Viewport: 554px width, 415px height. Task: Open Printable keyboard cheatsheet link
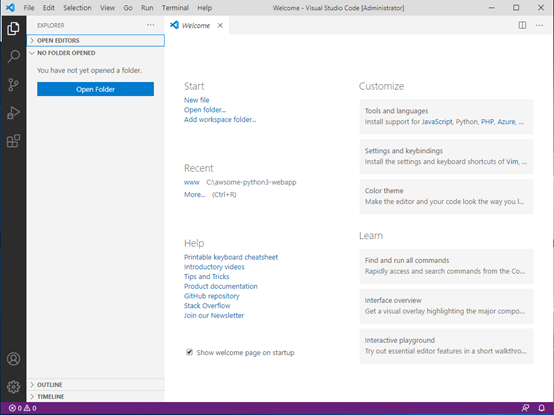pos(231,257)
